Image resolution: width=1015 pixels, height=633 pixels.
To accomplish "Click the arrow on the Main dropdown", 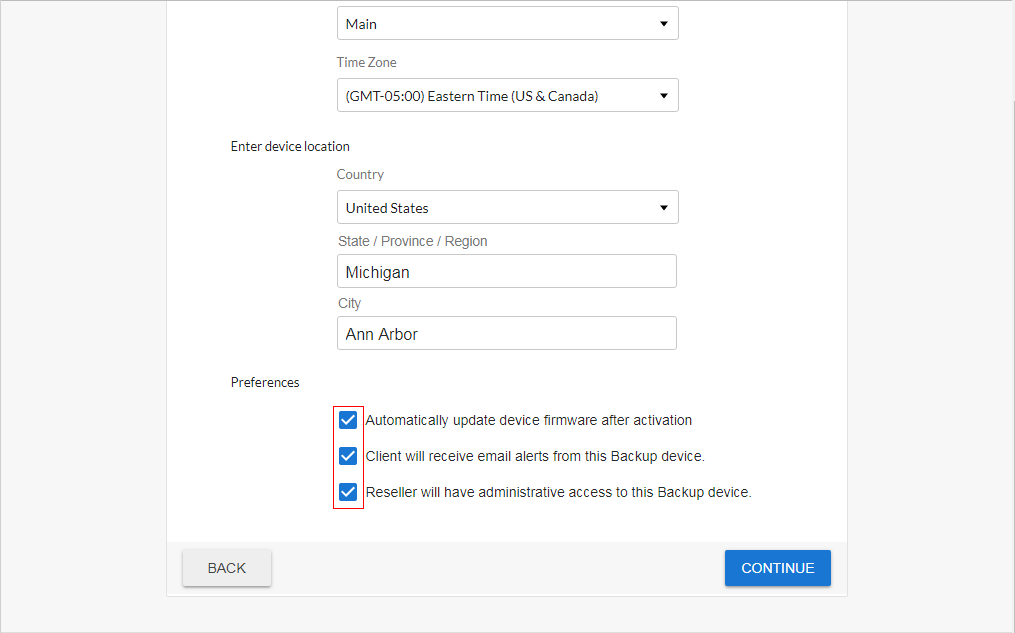I will (x=664, y=24).
